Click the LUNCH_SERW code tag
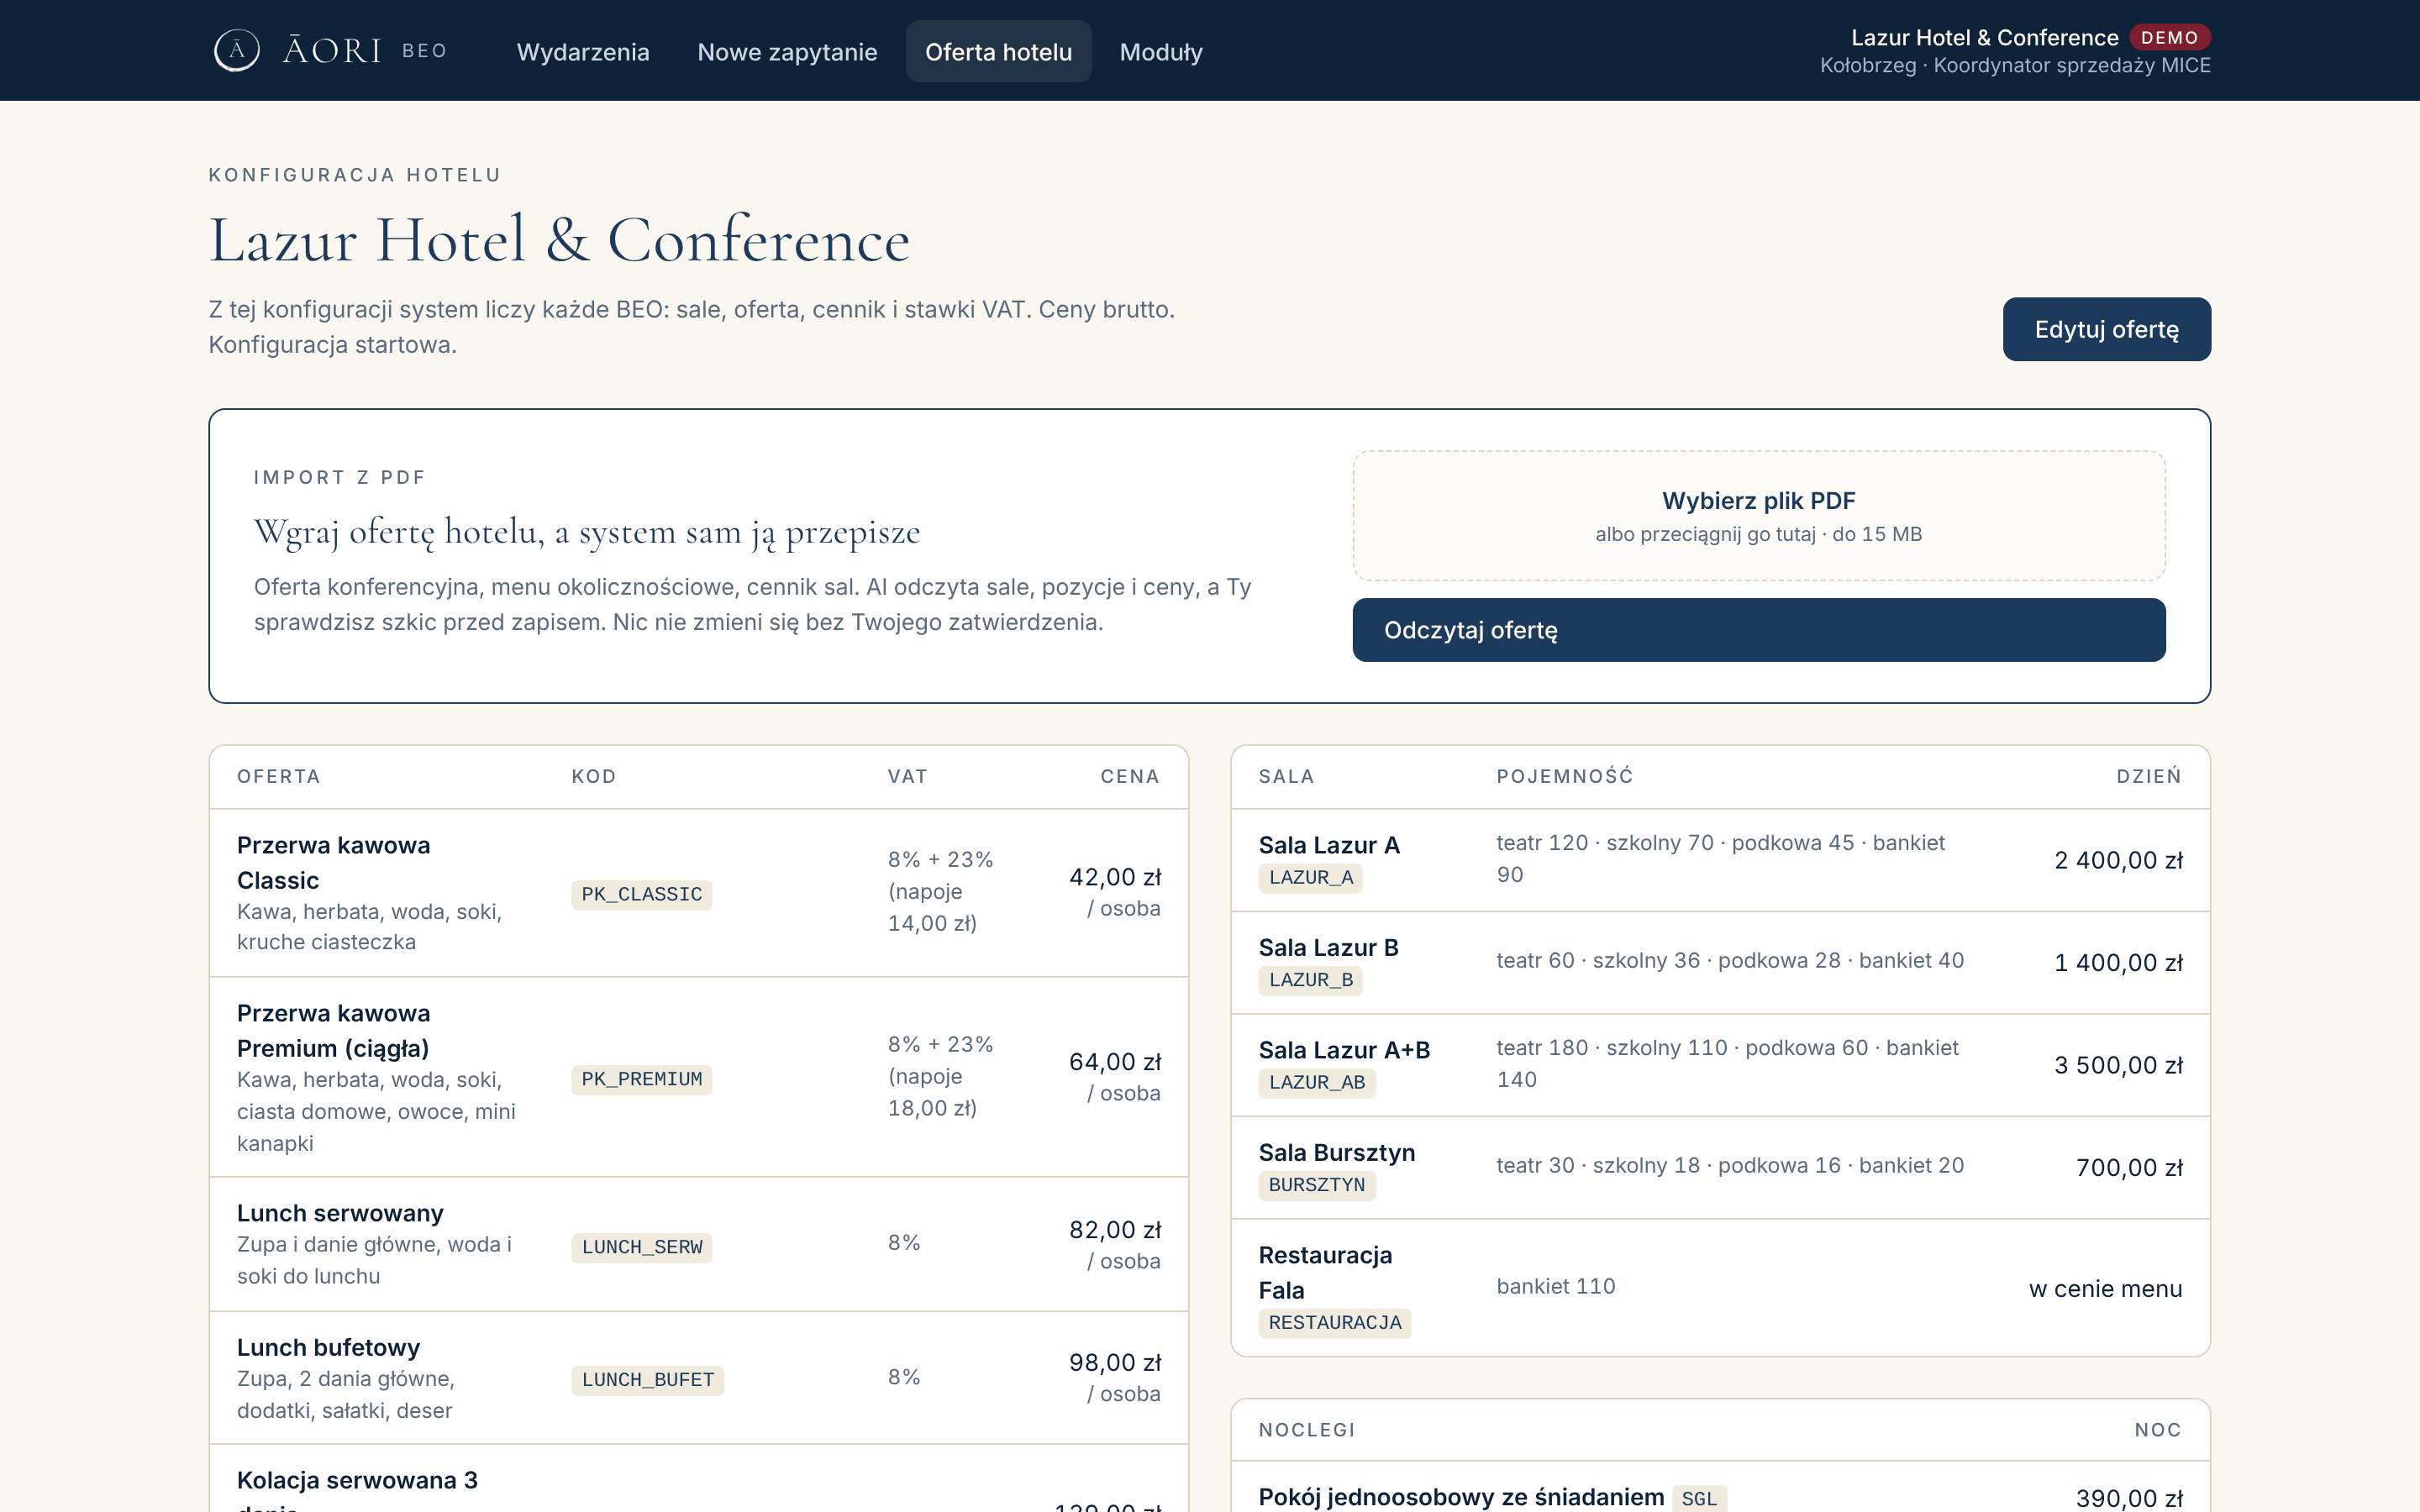 click(x=641, y=1247)
